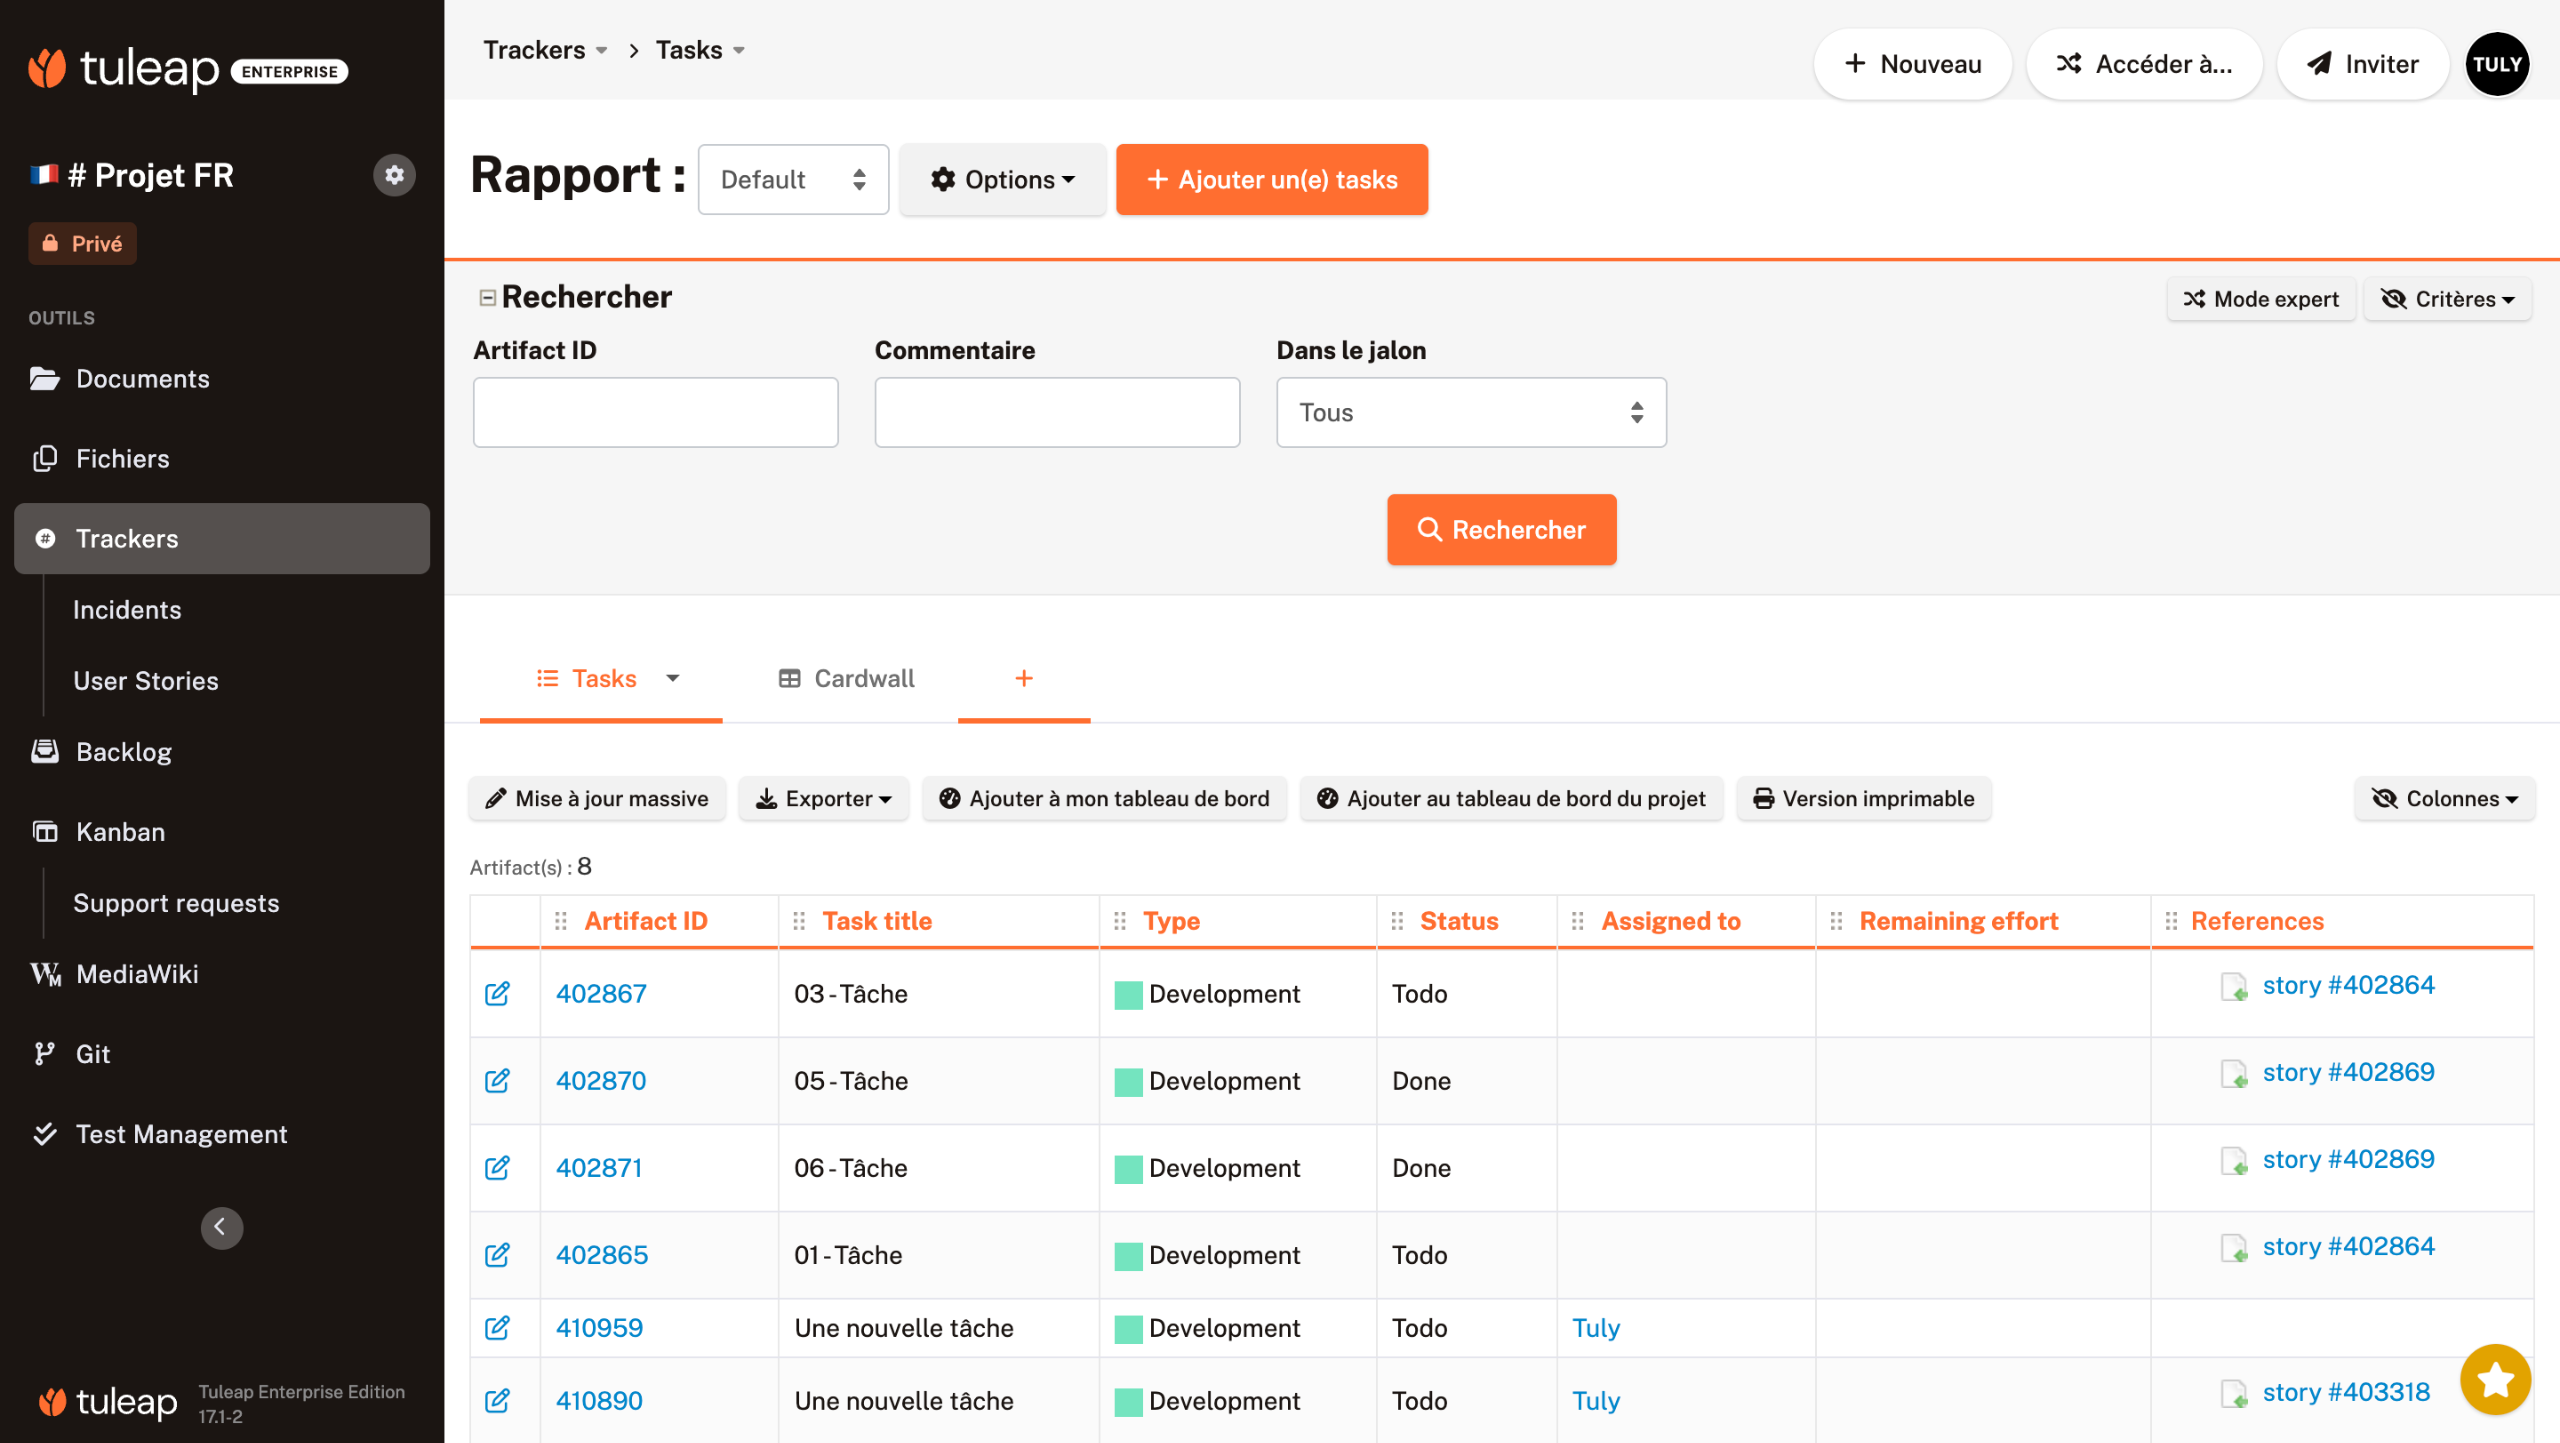Open project administration gear icon

coord(394,175)
